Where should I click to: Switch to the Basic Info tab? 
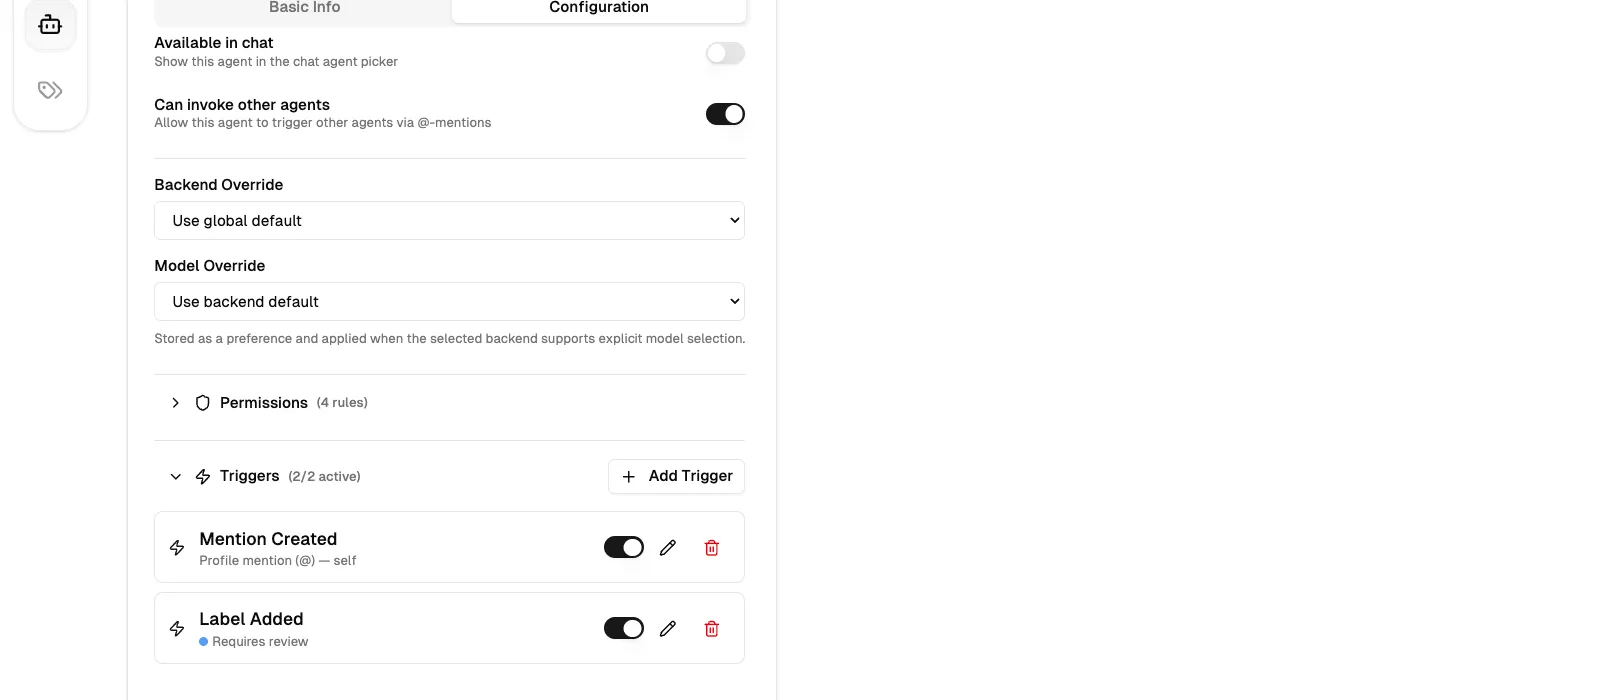[x=304, y=8]
